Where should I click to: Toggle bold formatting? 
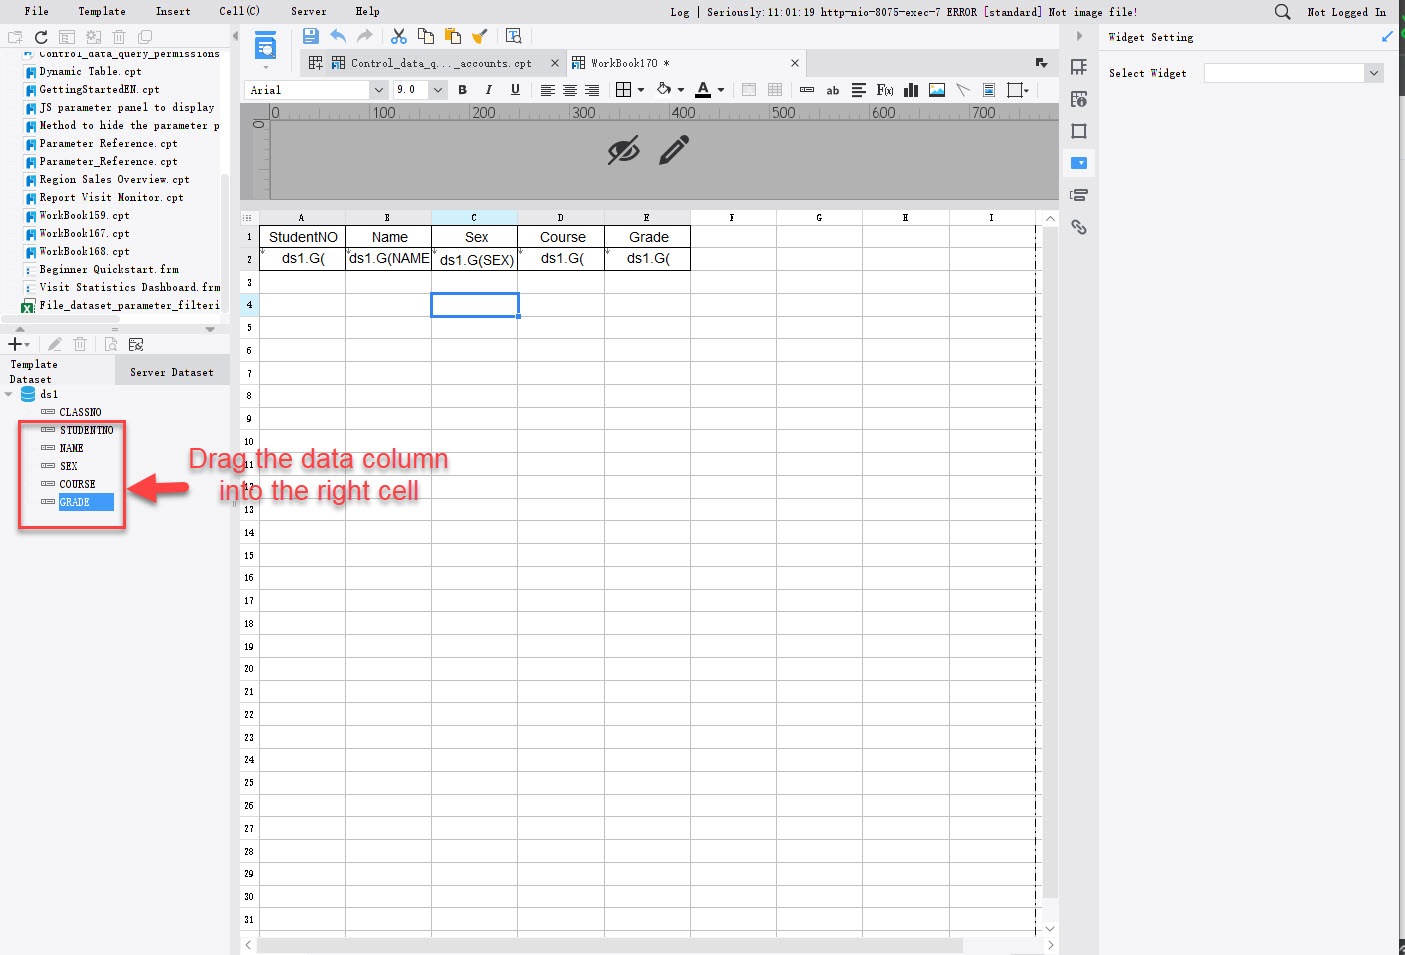click(x=462, y=90)
